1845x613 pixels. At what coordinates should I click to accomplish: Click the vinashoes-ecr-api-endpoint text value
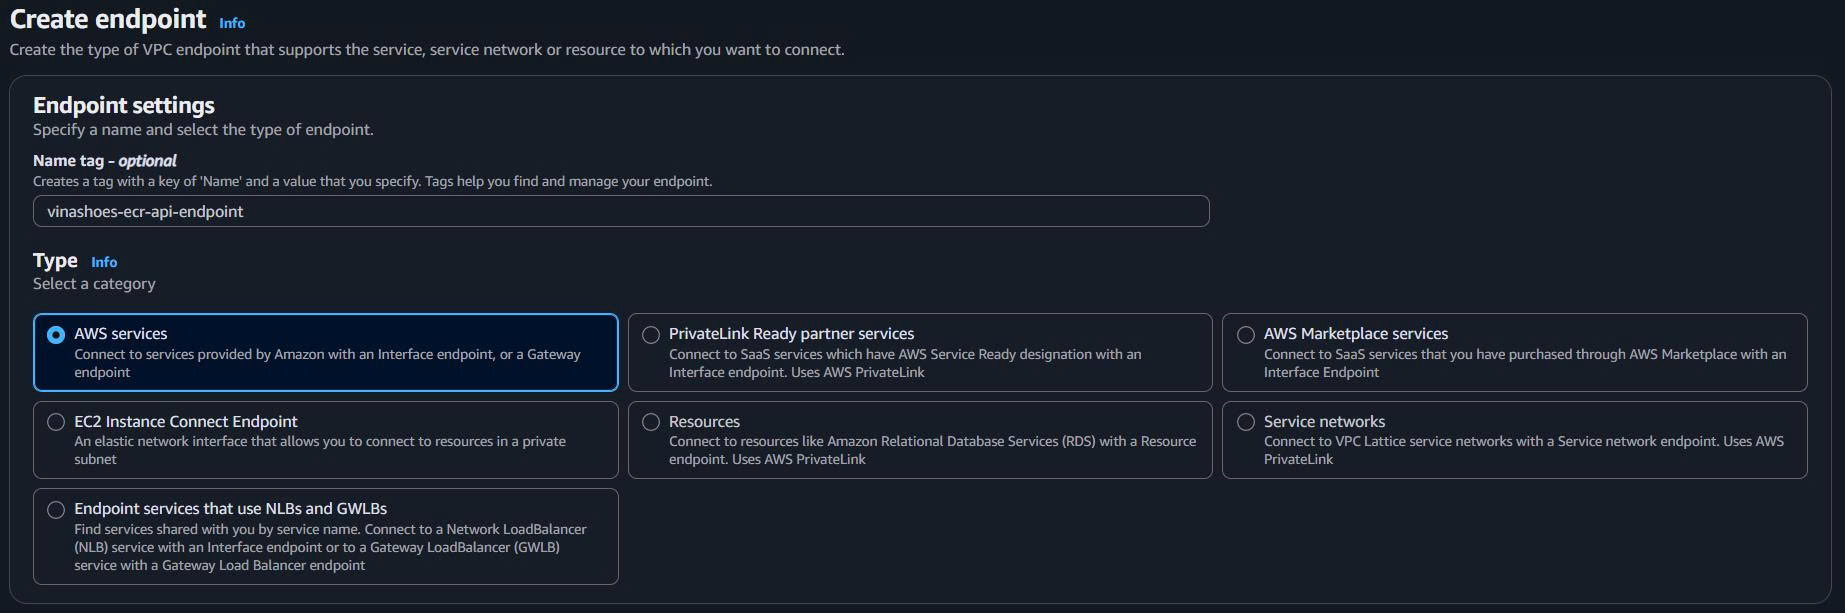pos(145,211)
